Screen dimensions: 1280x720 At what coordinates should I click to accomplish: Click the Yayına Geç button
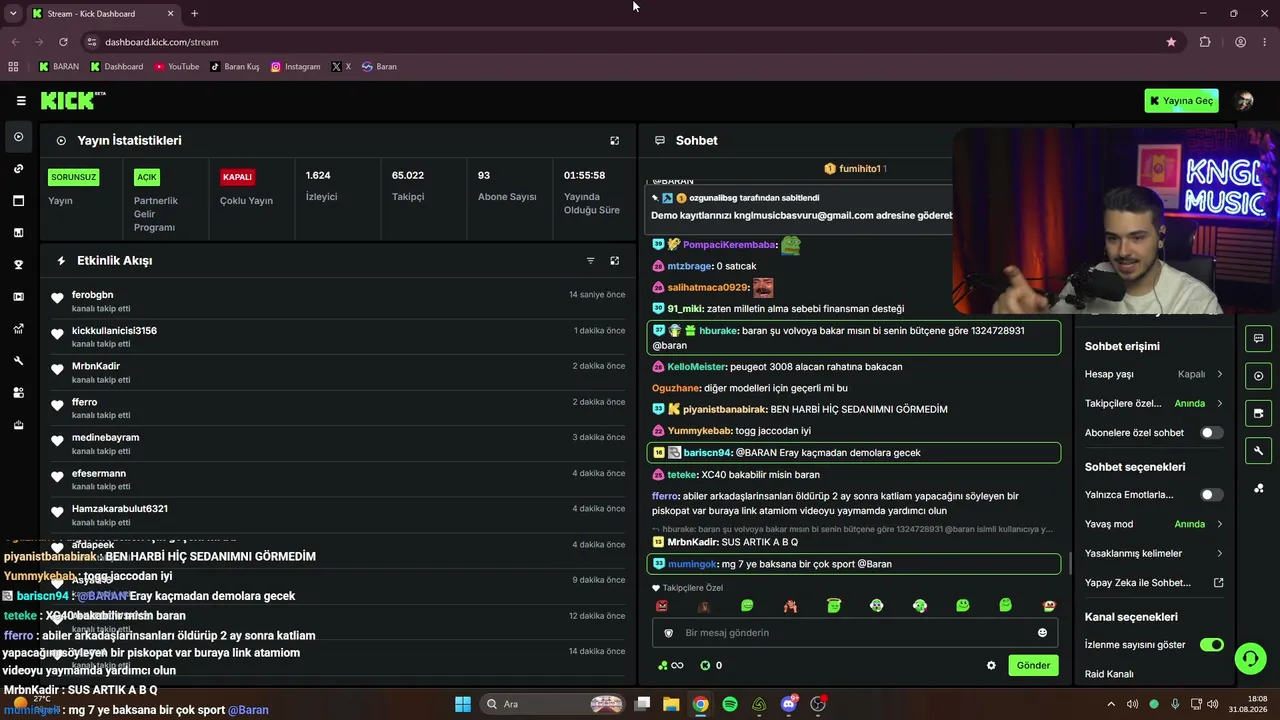pos(1182,101)
